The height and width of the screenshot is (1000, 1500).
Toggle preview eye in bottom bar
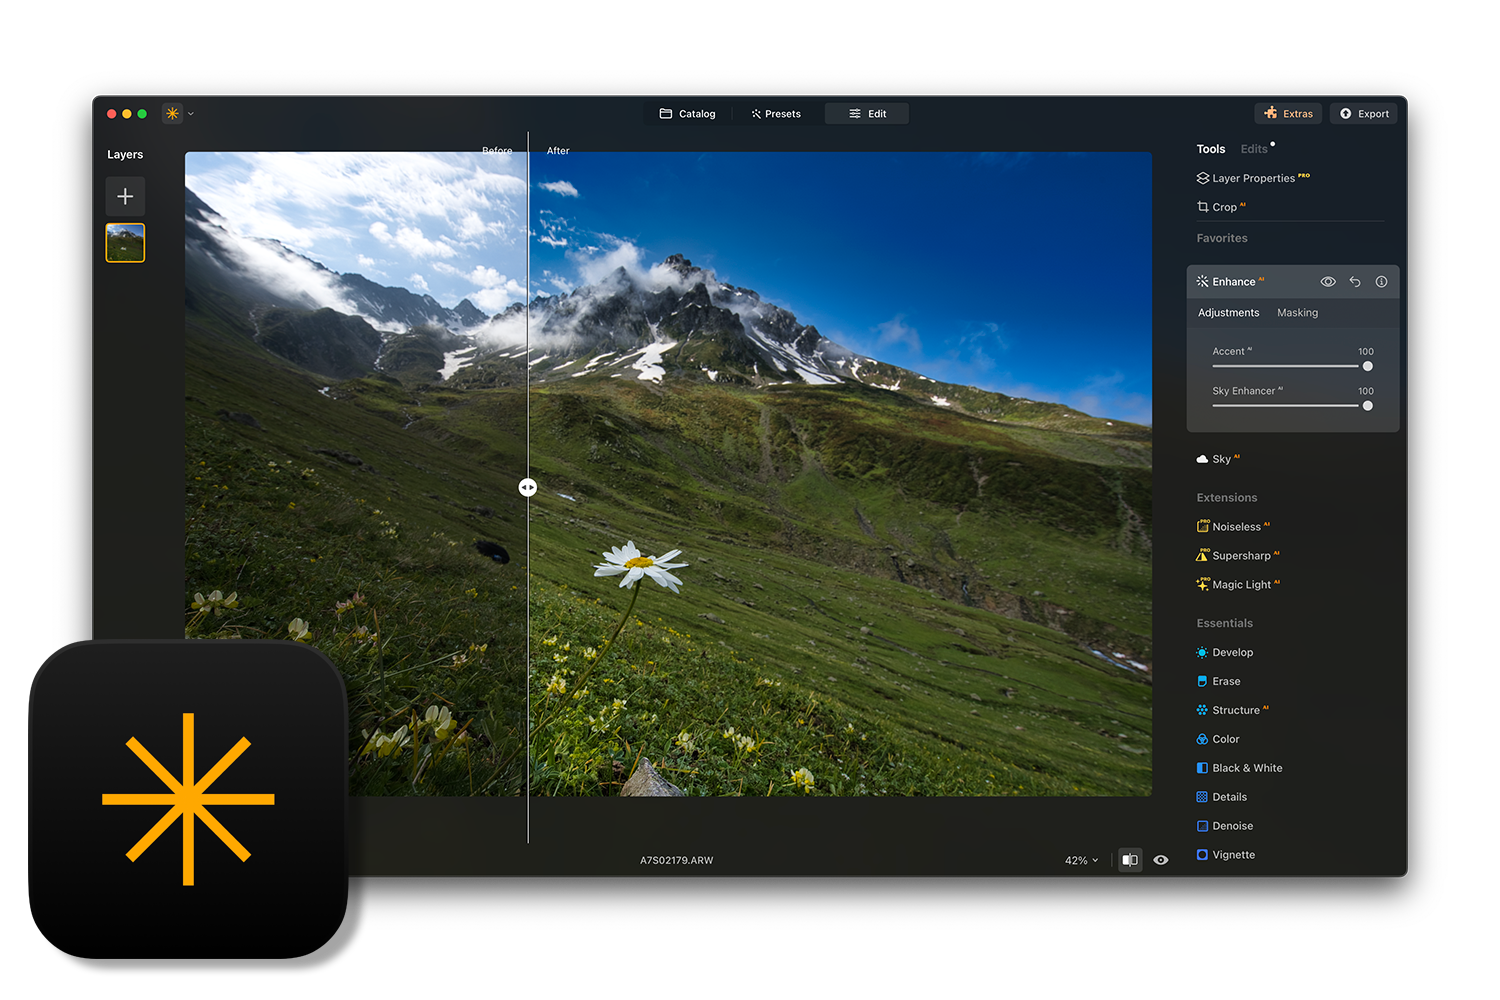point(1161,860)
